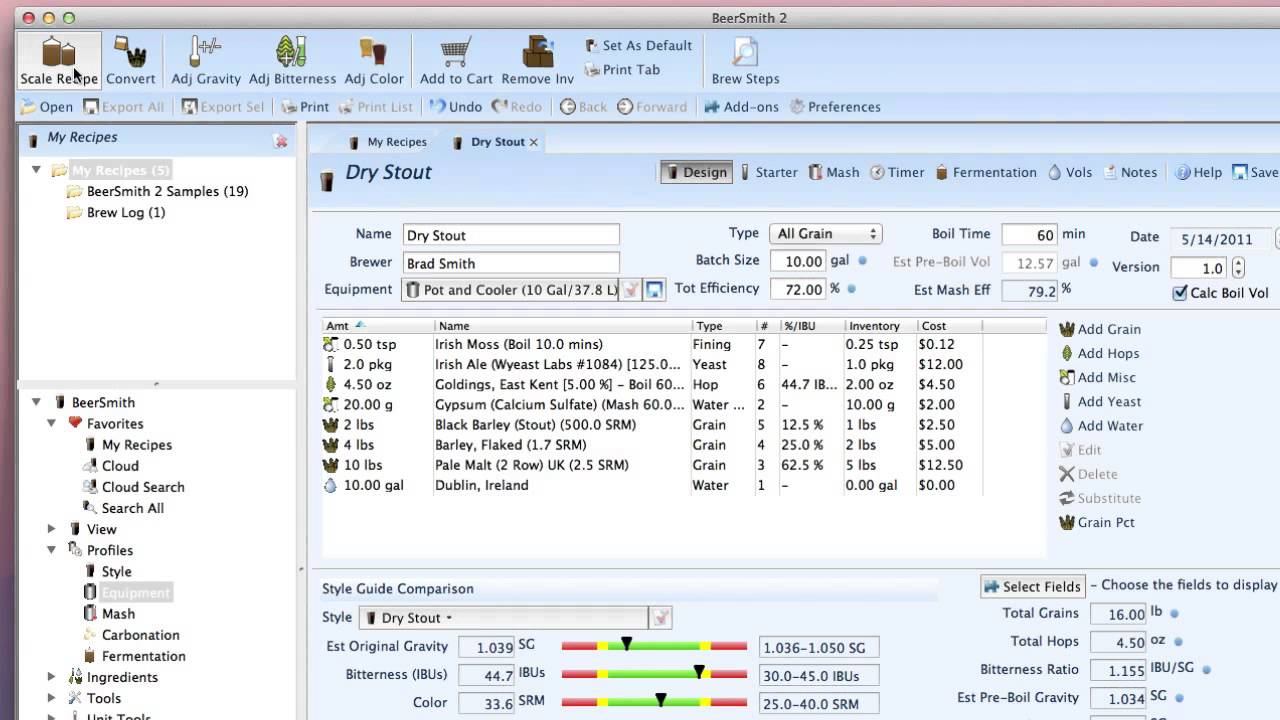
Task: Select the Black Barley (Stout) ingredient row
Action: pos(652,425)
